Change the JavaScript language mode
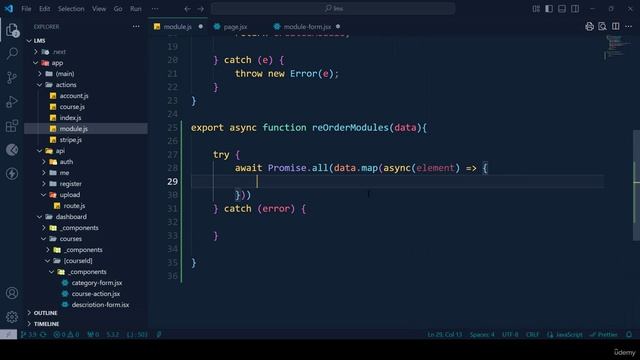640x360 pixels. [x=565, y=334]
